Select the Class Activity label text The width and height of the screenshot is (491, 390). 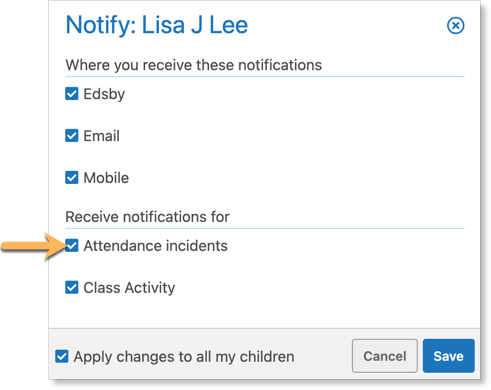[x=129, y=288]
